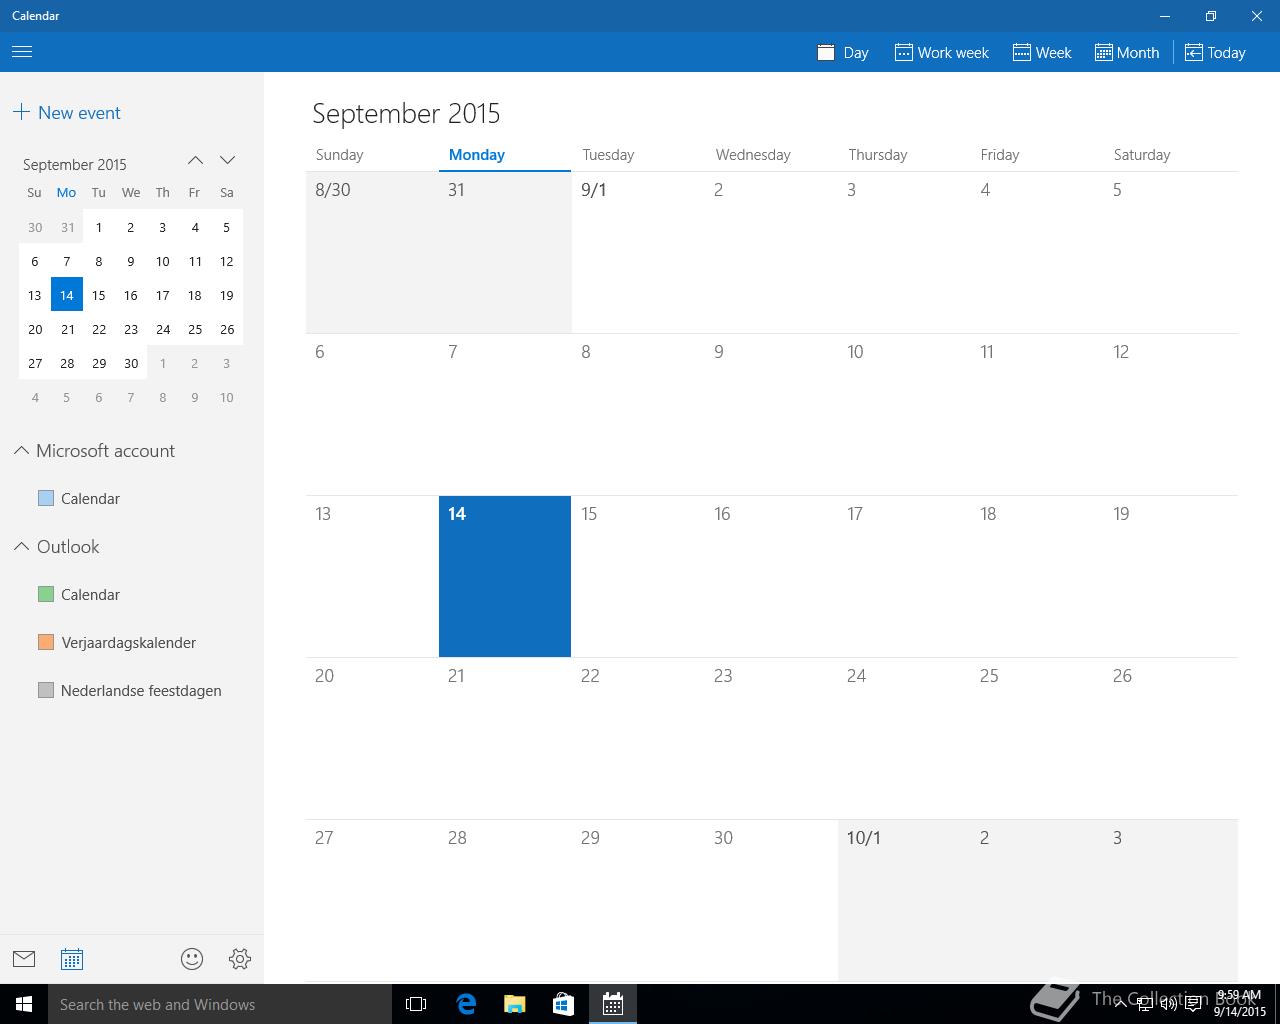Switch to Work week view
This screenshot has width=1280, height=1024.
click(x=941, y=53)
